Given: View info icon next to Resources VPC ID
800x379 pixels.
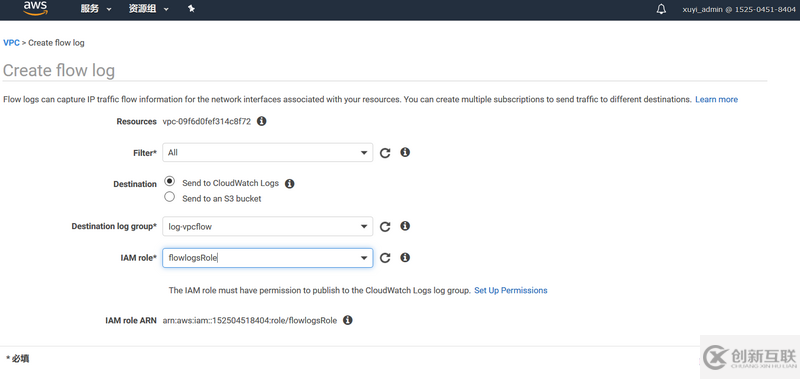Looking at the screenshot, I should point(262,121).
